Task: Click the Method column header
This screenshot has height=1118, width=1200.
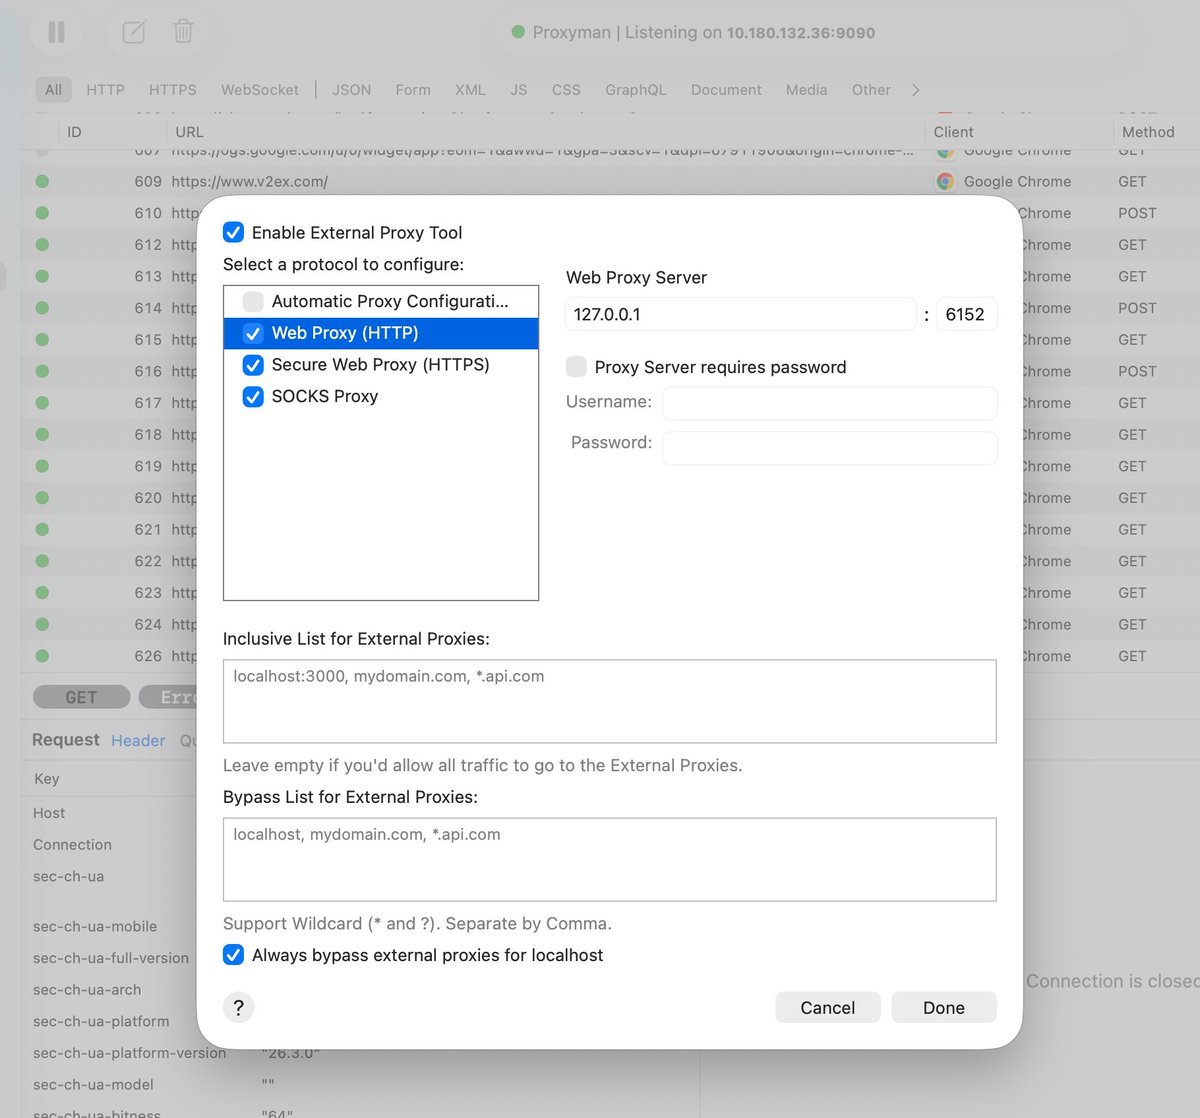Action: pyautogui.click(x=1148, y=132)
